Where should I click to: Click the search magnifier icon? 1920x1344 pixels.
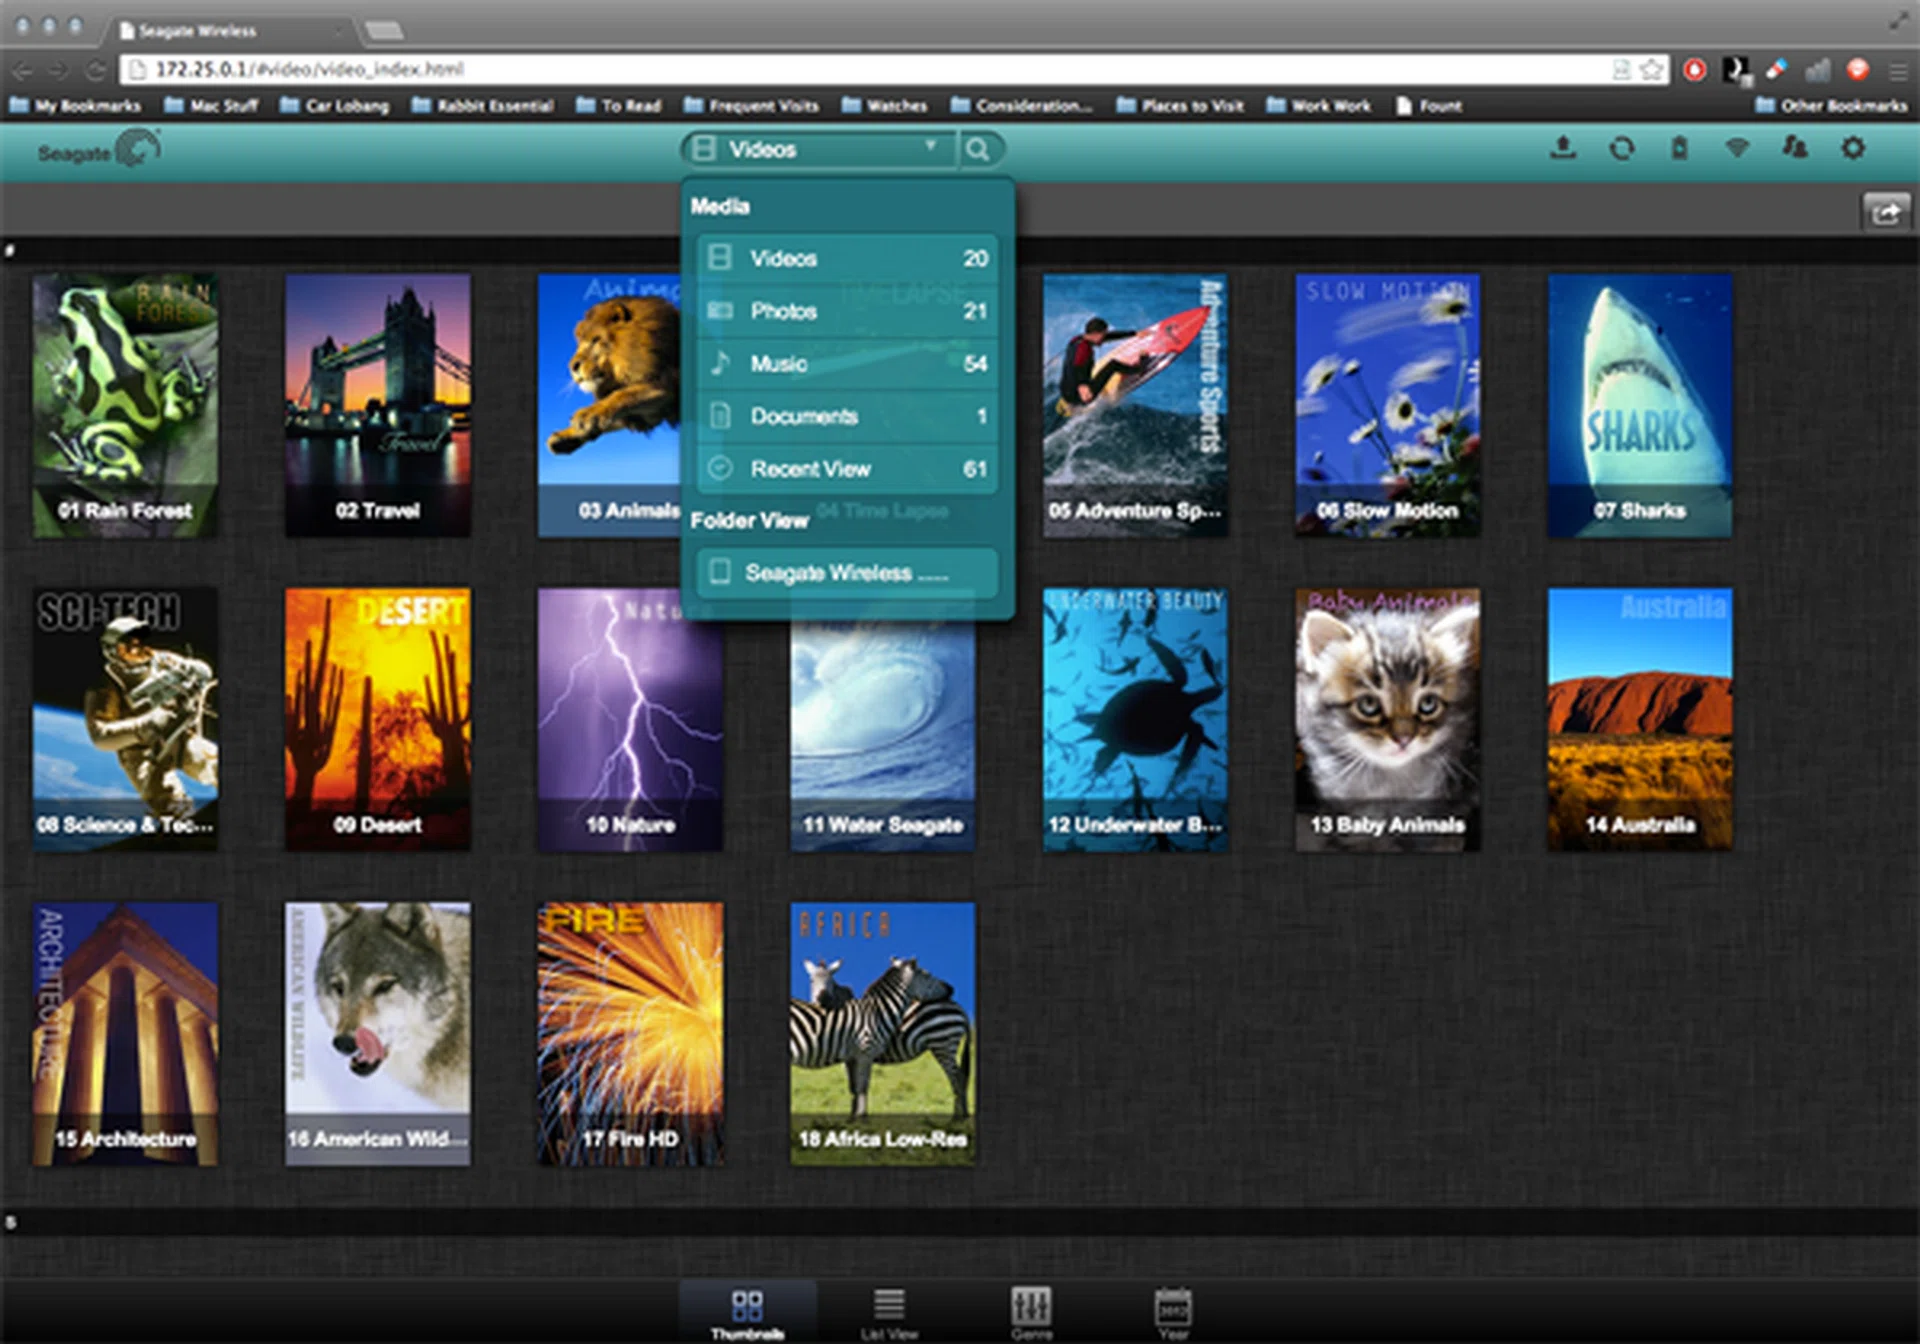pyautogui.click(x=978, y=149)
